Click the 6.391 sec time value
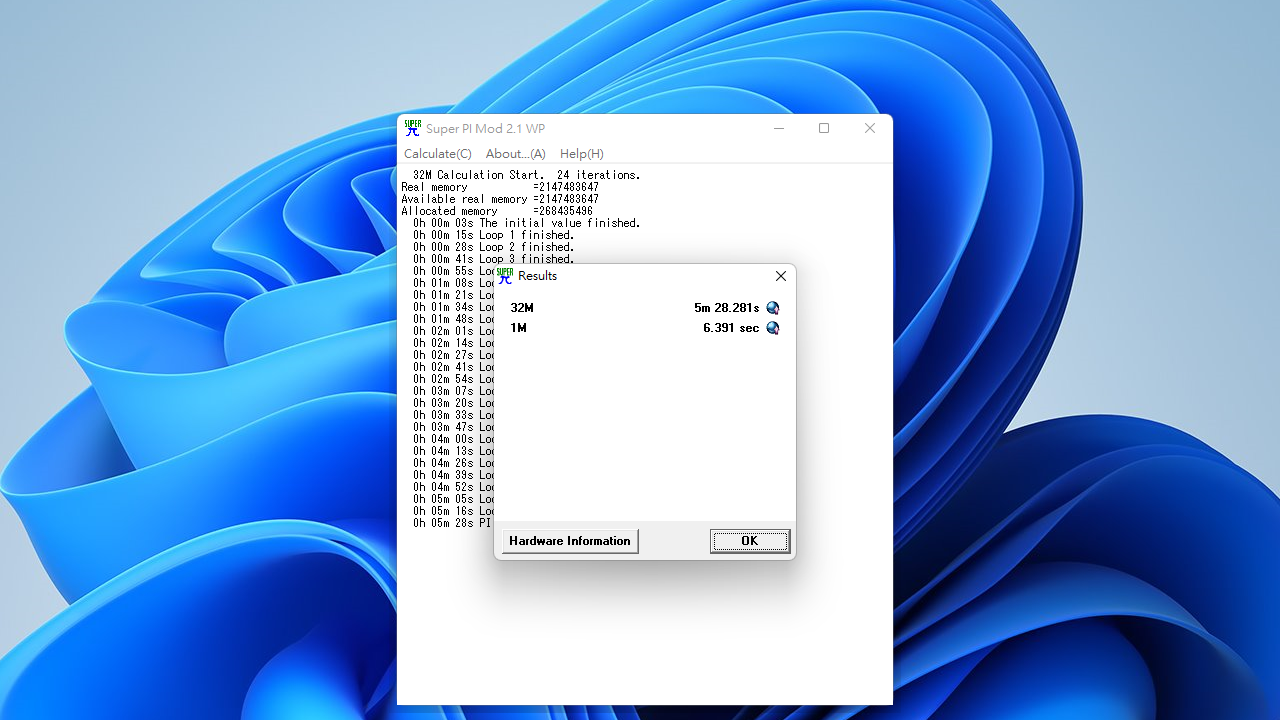Viewport: 1280px width, 720px height. 731,328
